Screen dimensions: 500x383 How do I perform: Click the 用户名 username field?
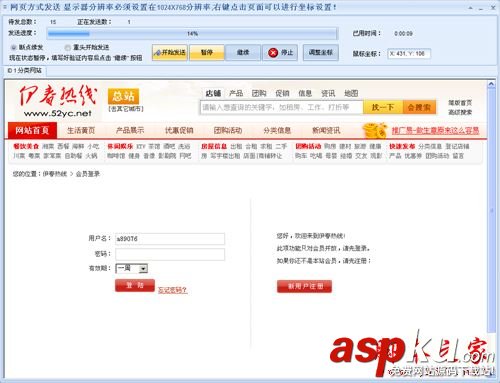coord(170,239)
